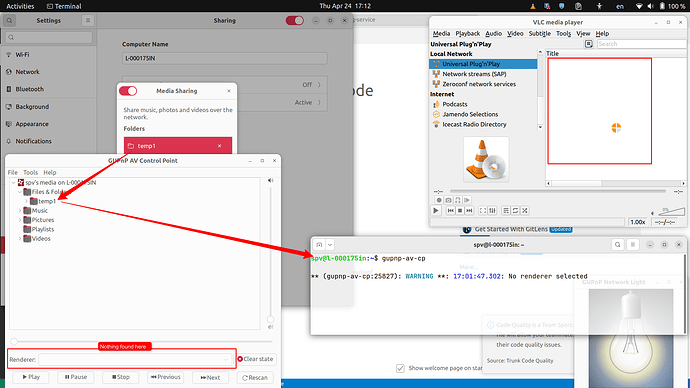Open VLC extended settings equalizer icon

coord(492,211)
